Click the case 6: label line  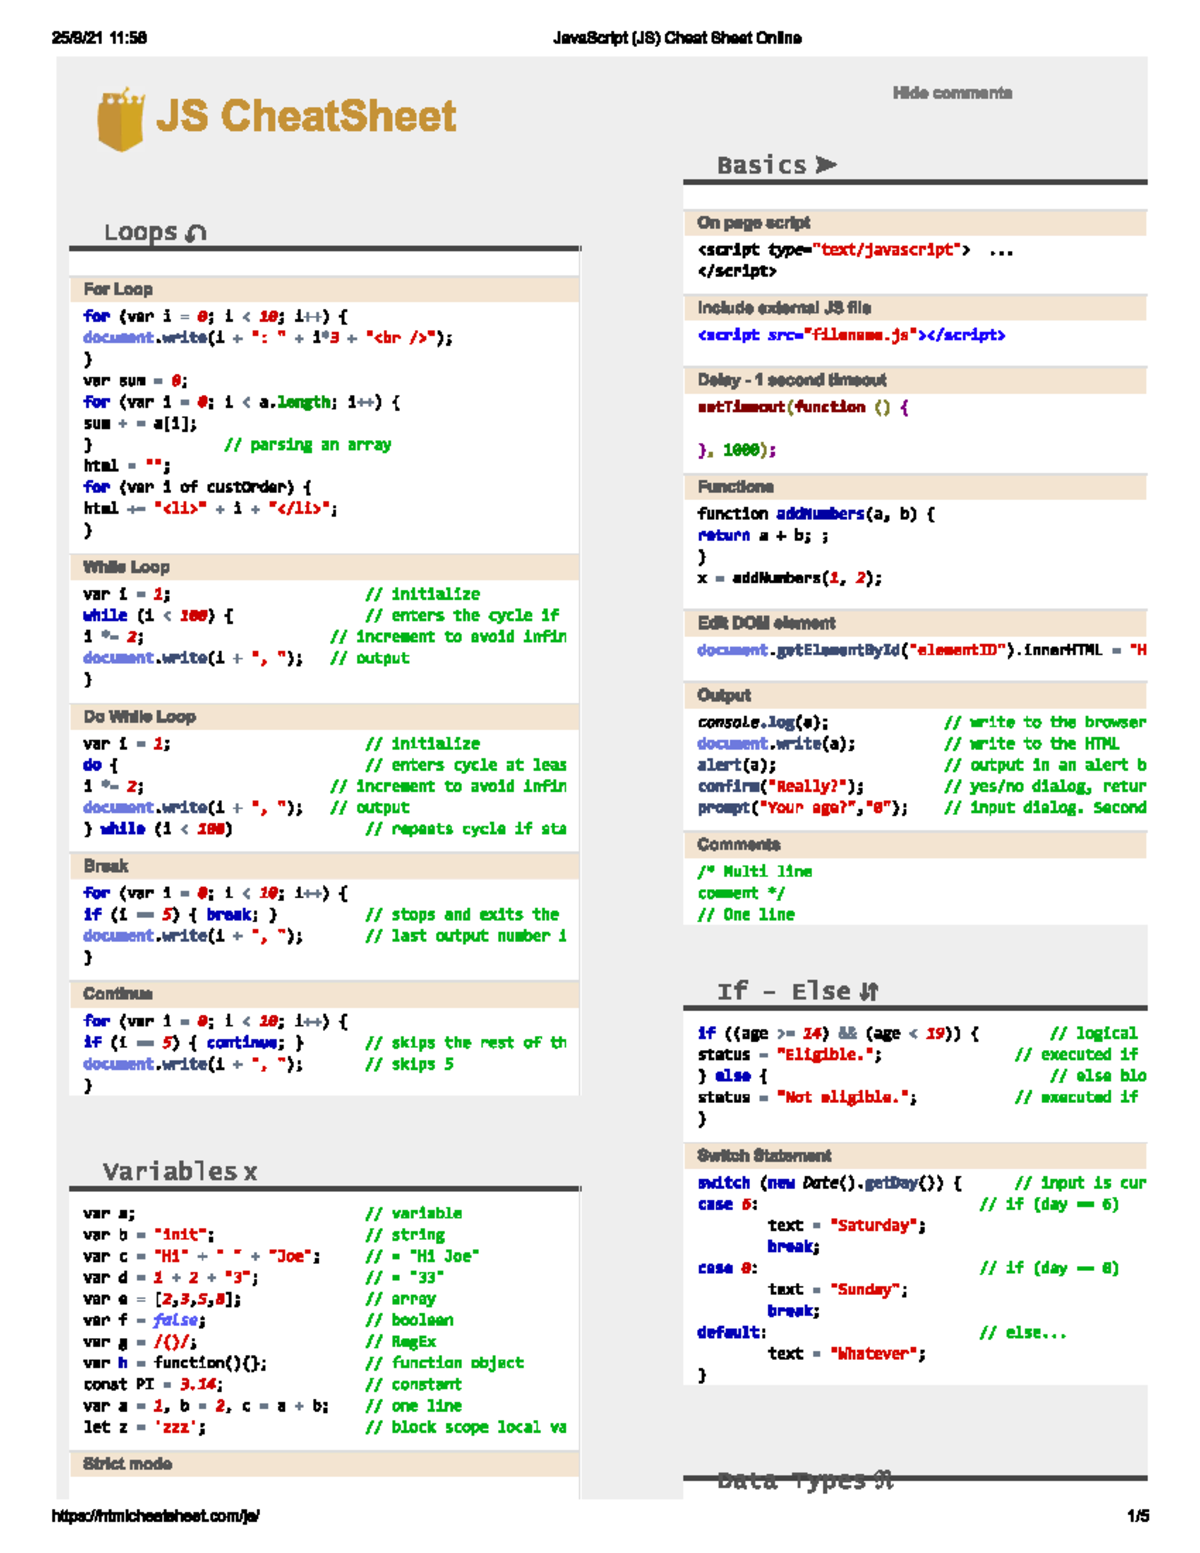[728, 1205]
